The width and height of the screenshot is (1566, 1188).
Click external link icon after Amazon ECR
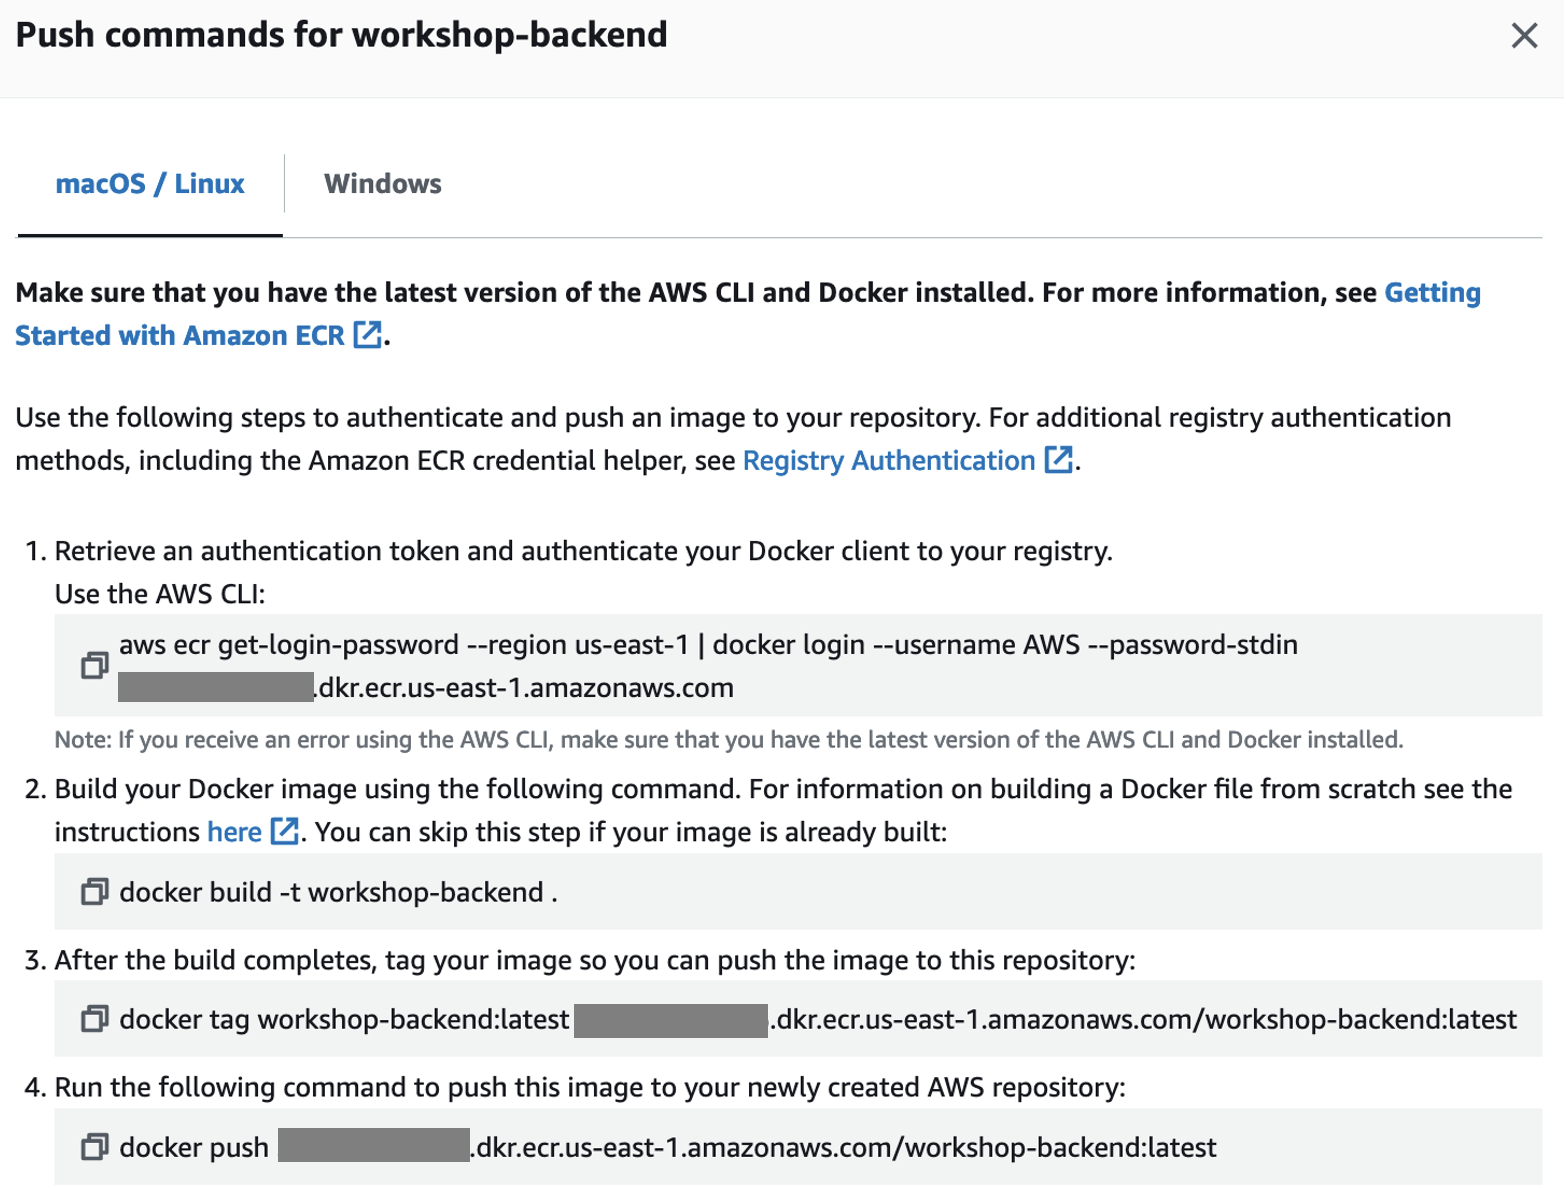[x=367, y=334]
